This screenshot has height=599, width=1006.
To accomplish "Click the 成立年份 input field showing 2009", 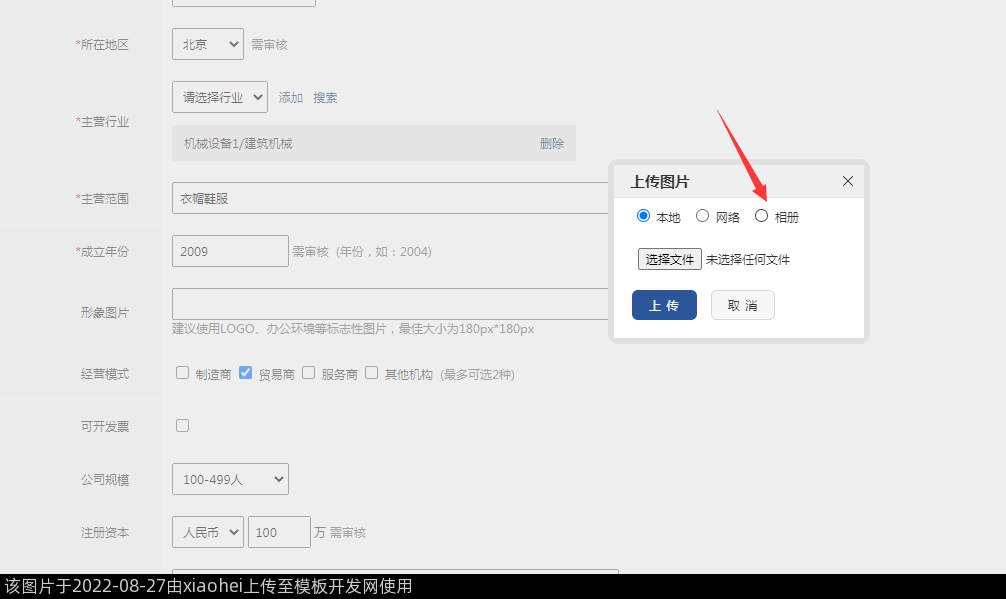I will coord(230,251).
